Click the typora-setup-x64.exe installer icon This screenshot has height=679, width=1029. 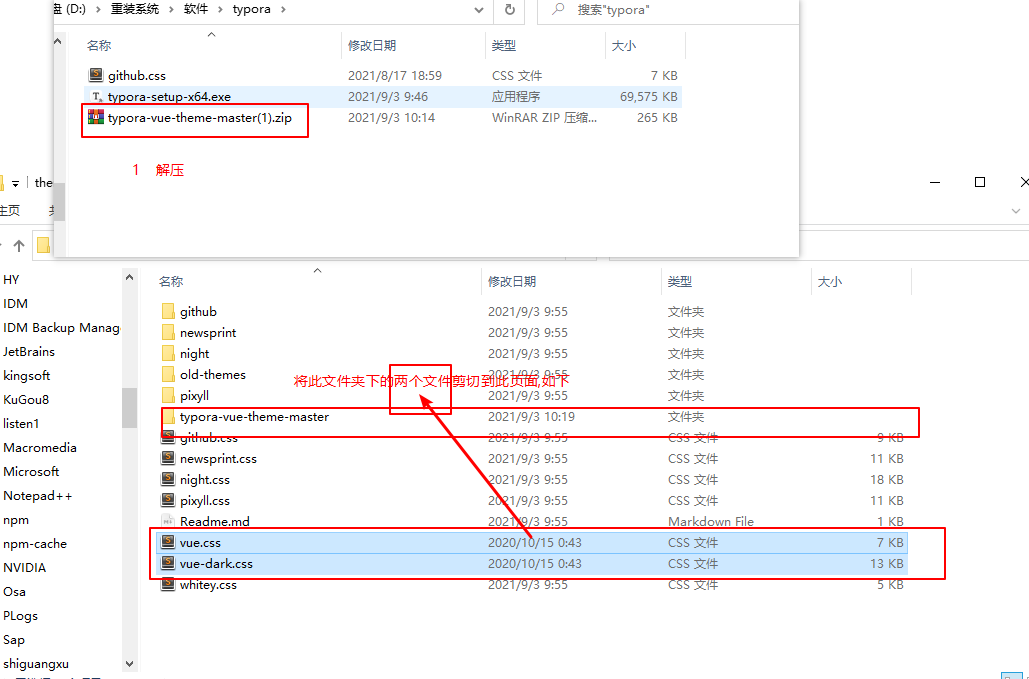pos(96,96)
